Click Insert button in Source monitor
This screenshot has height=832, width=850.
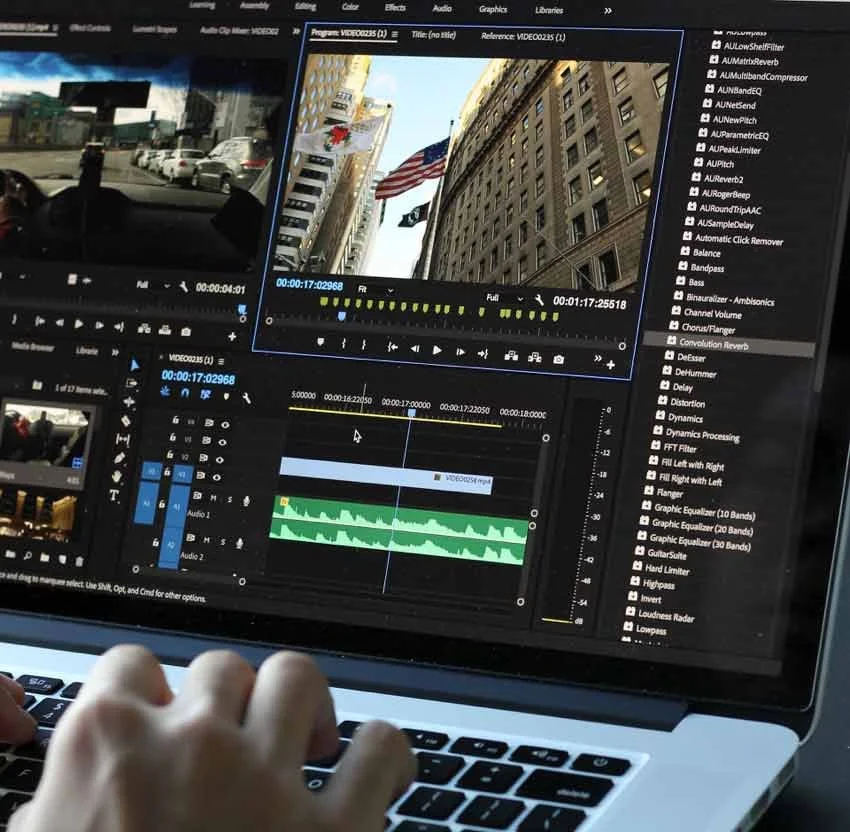(x=144, y=328)
